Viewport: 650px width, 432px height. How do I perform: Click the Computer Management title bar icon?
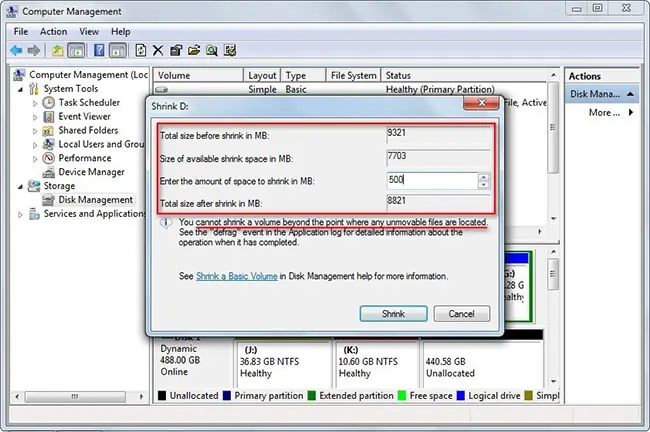12,11
